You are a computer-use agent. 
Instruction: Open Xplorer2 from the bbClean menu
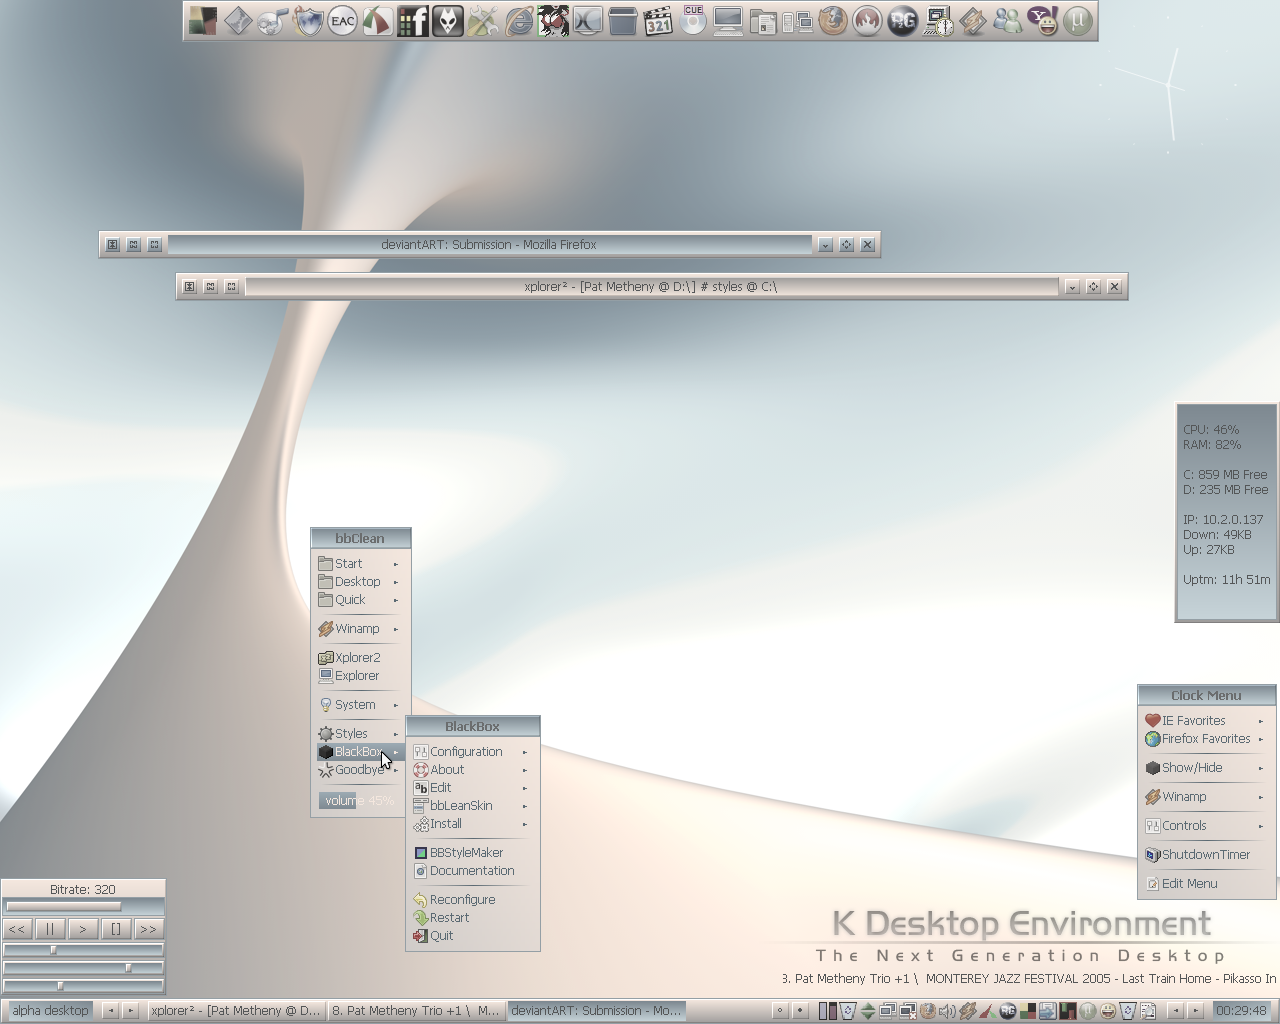click(x=360, y=658)
